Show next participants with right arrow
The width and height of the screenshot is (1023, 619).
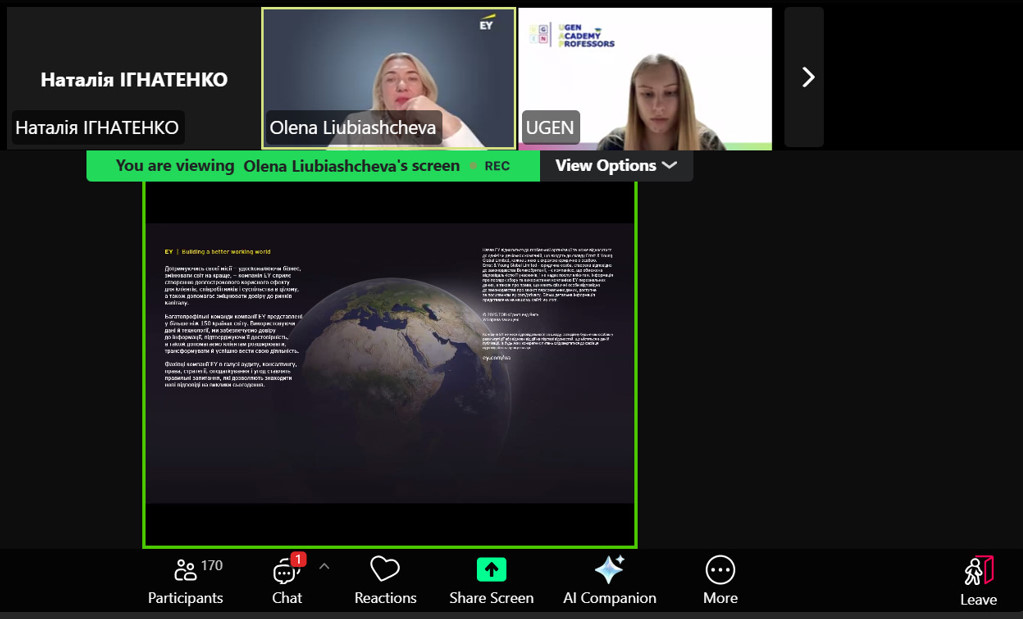808,77
